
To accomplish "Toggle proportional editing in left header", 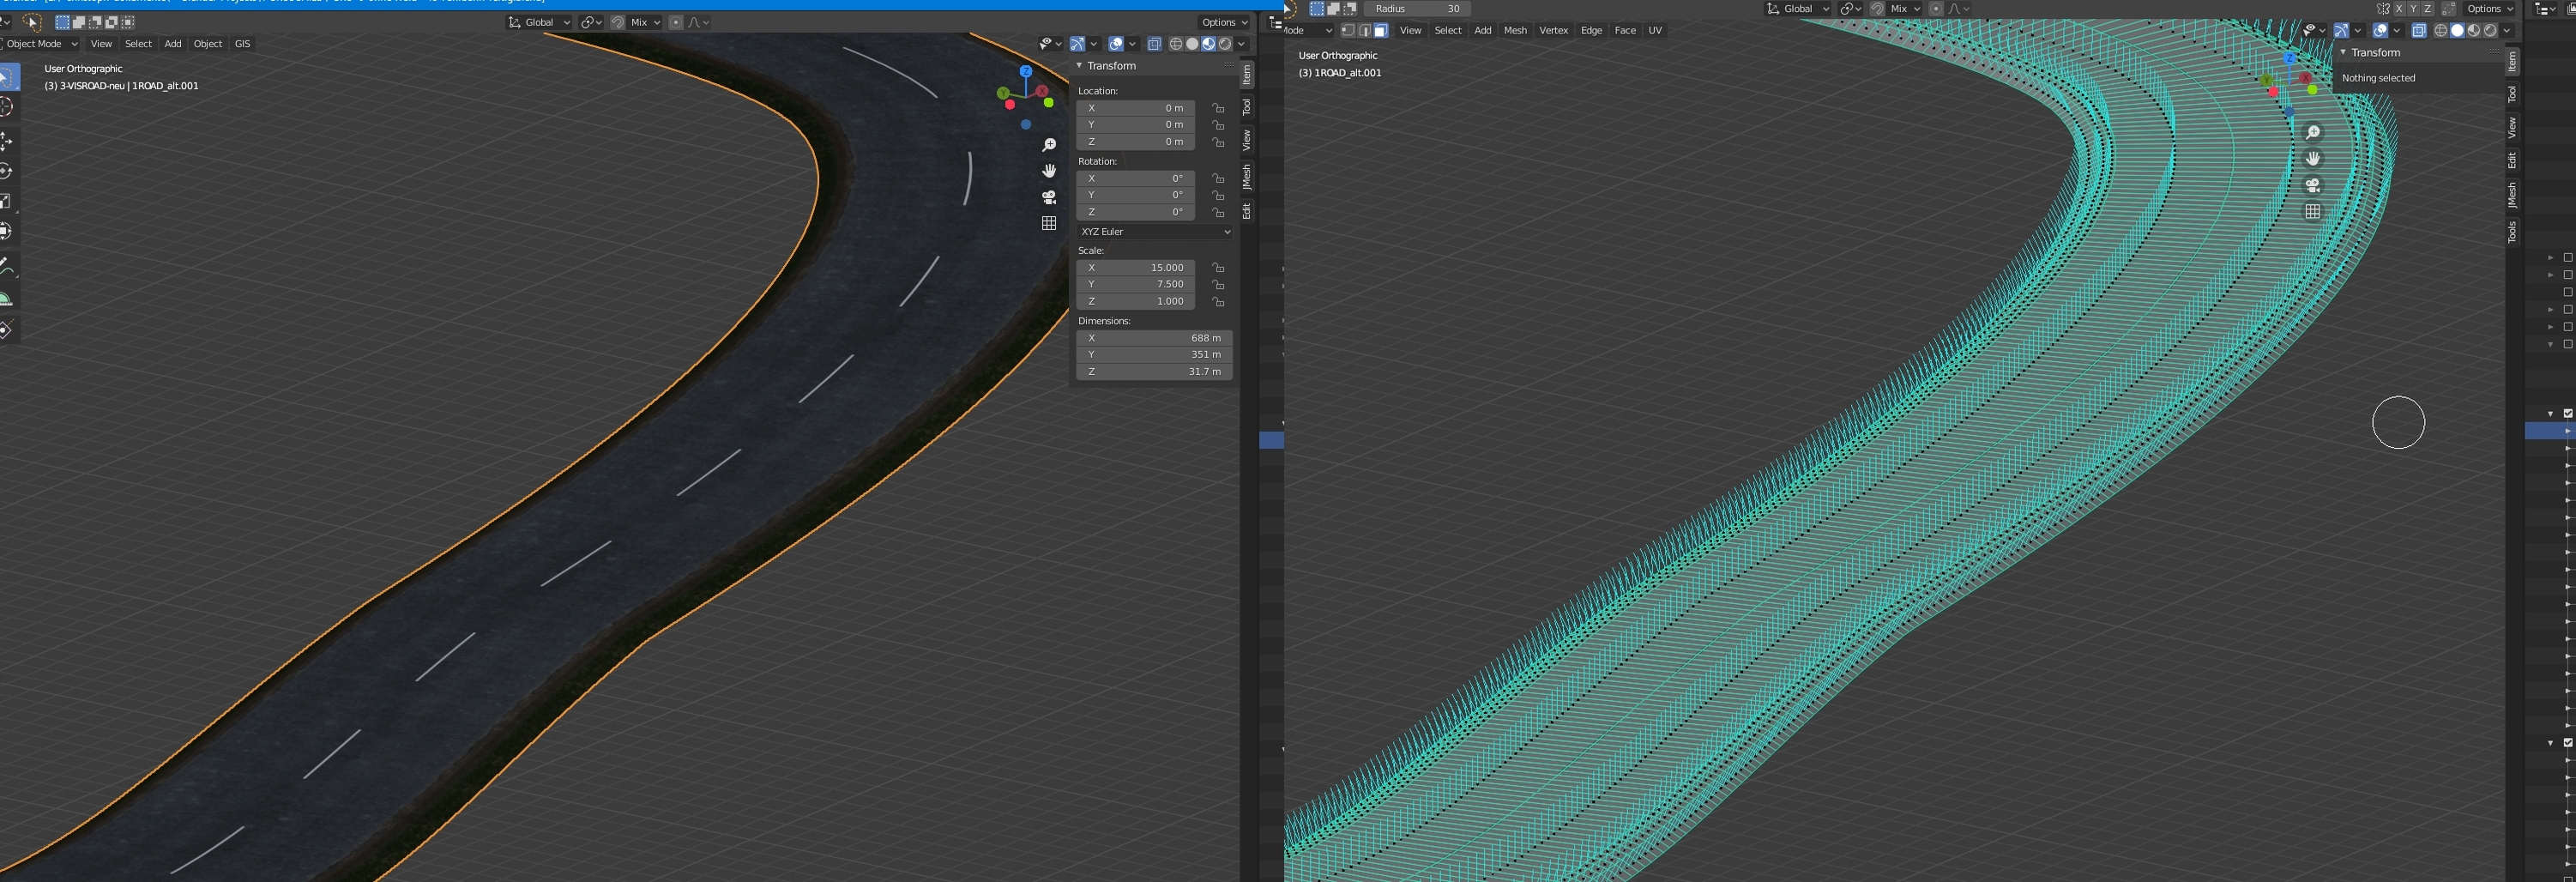I will coord(676,22).
